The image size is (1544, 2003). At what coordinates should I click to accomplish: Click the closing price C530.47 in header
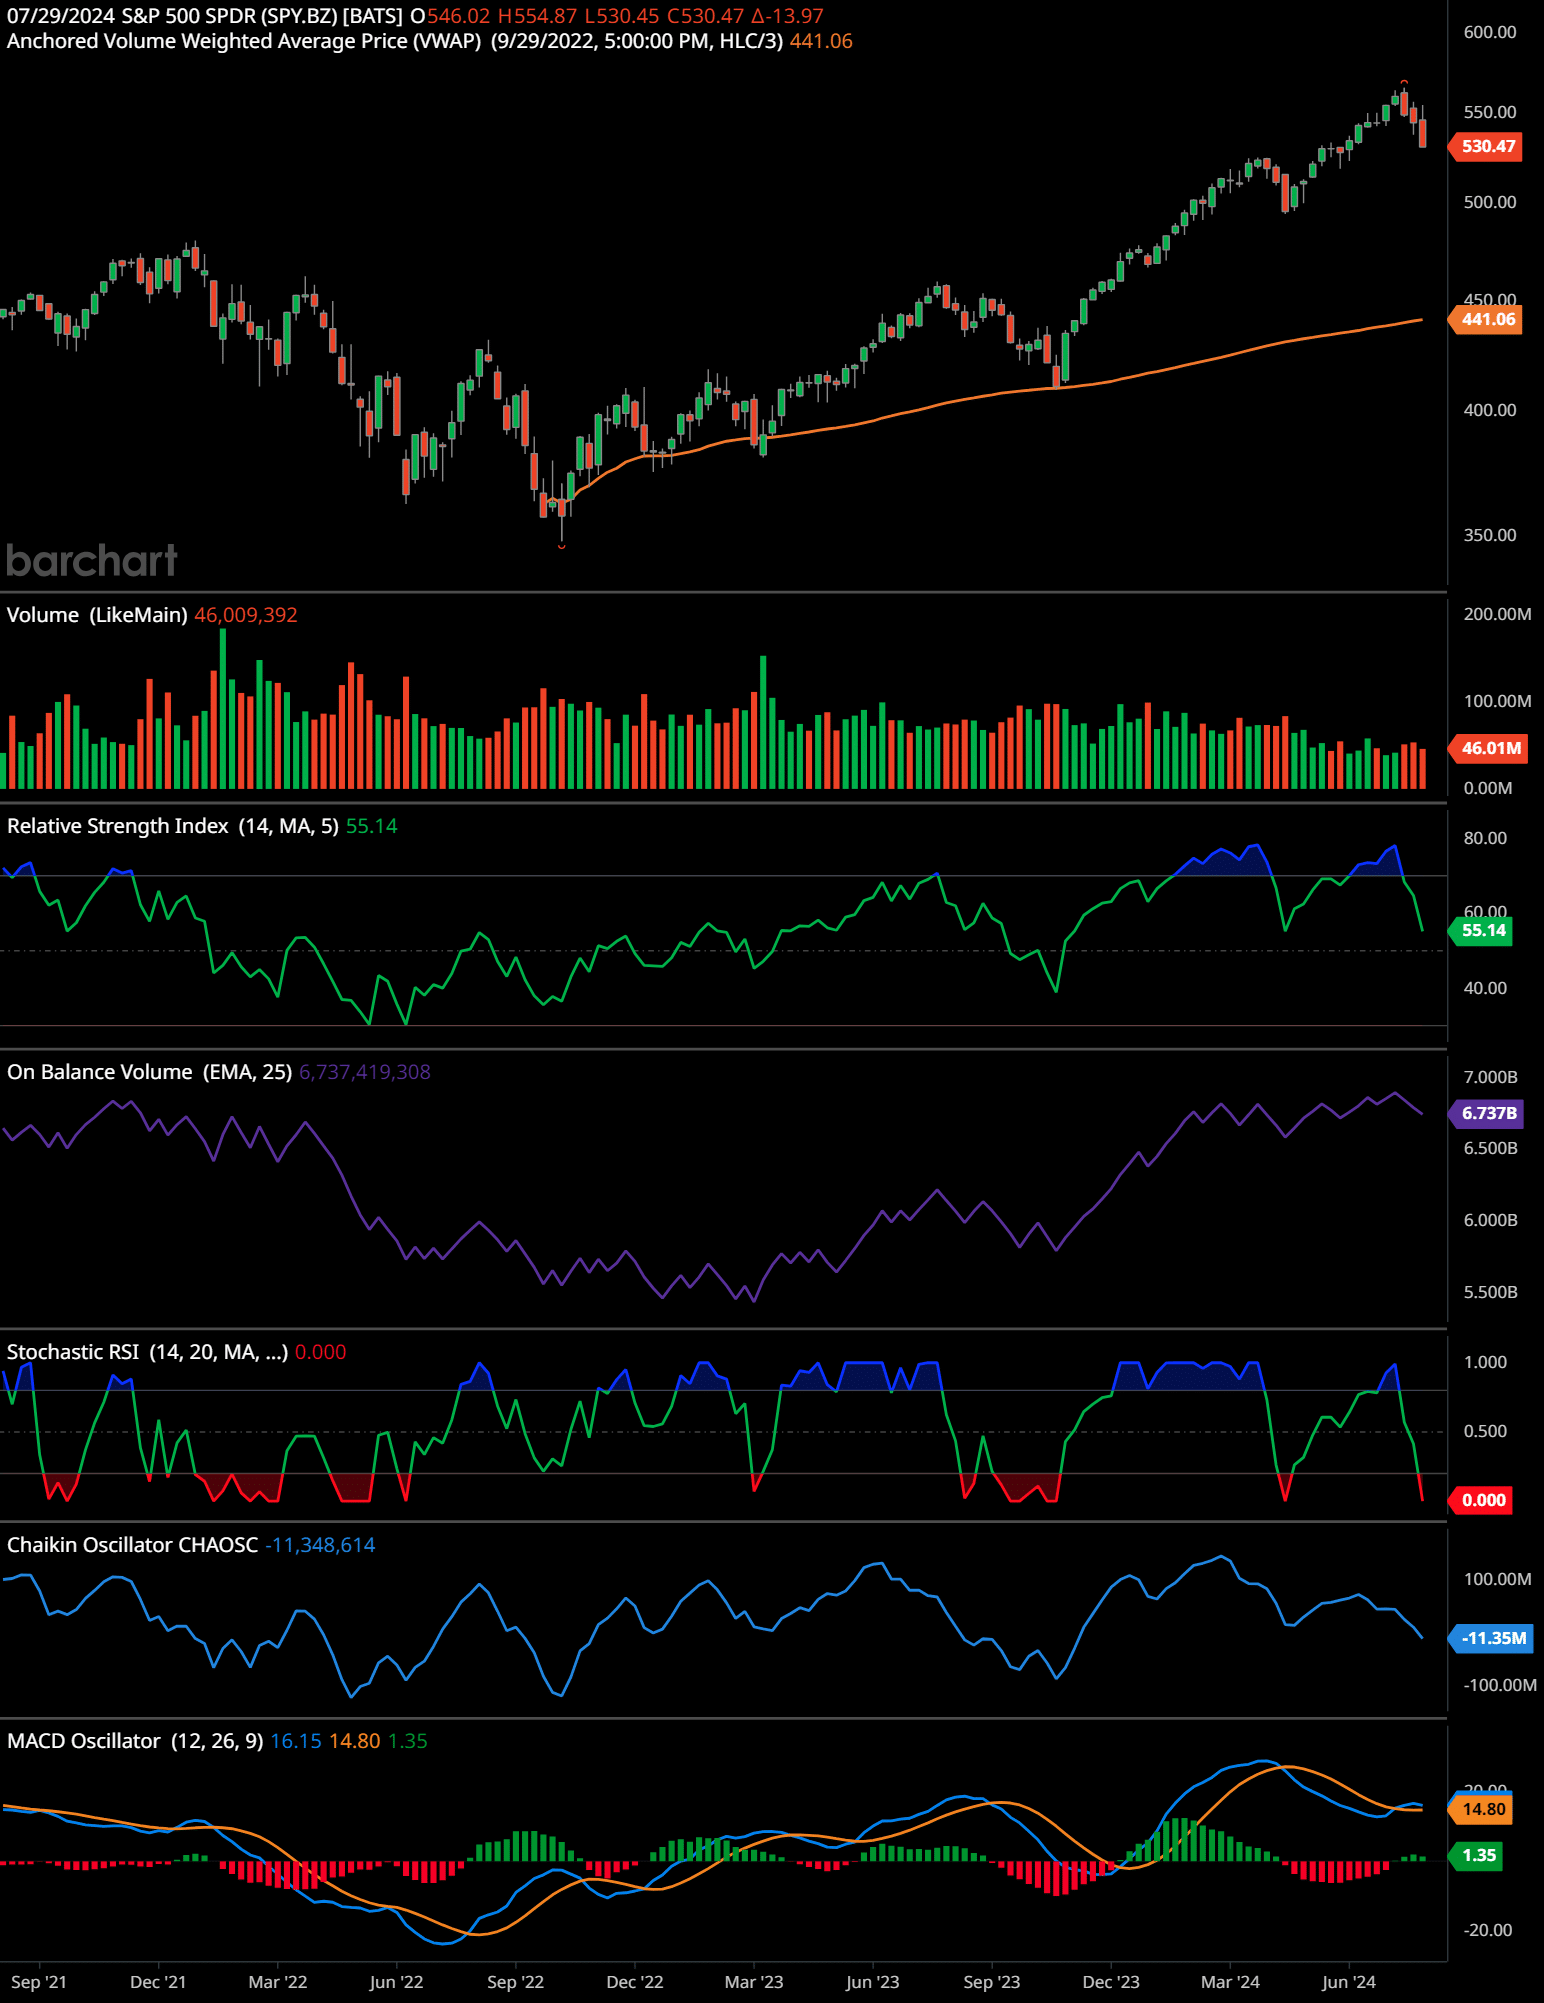pyautogui.click(x=705, y=16)
